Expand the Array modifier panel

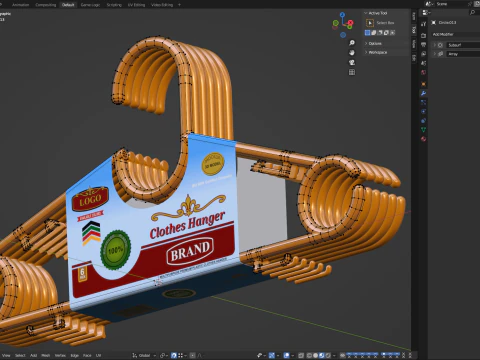click(x=435, y=54)
